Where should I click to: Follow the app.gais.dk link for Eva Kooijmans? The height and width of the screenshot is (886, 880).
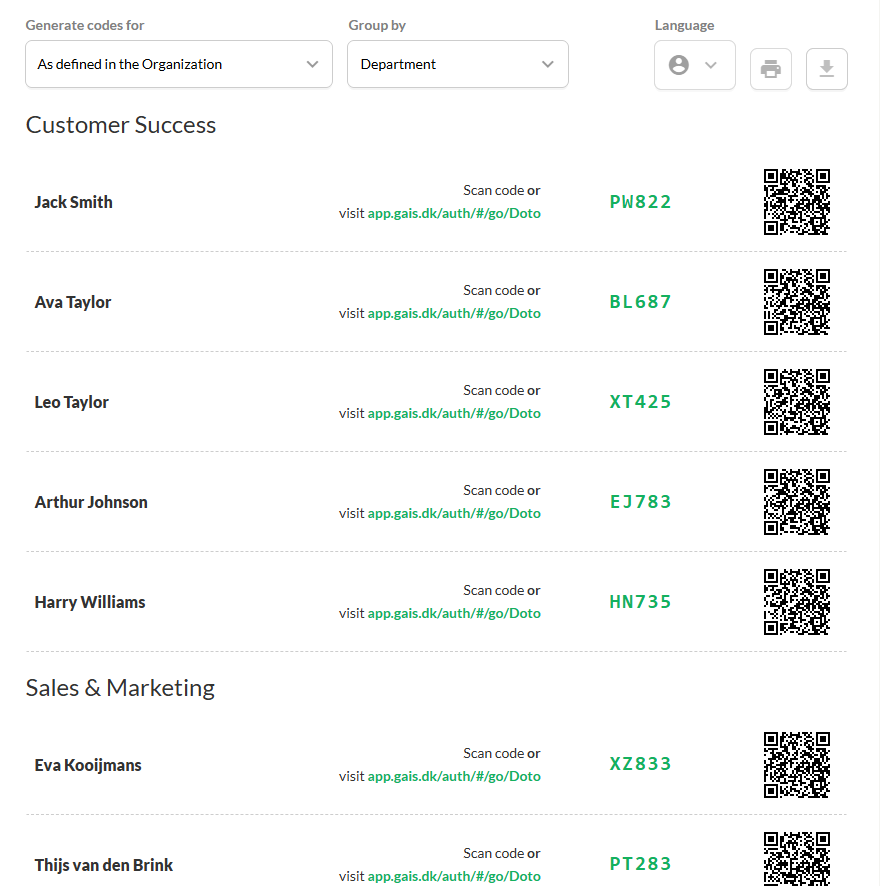(454, 776)
